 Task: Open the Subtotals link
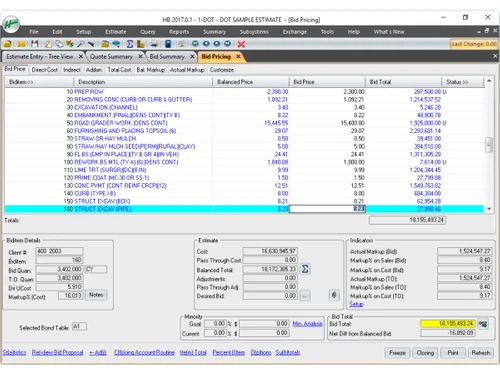288,353
